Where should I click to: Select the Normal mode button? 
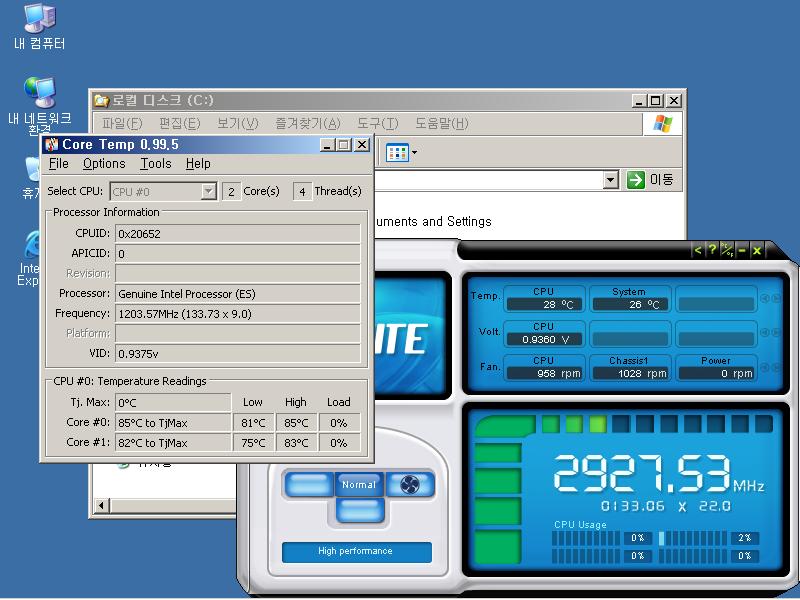pyautogui.click(x=359, y=485)
